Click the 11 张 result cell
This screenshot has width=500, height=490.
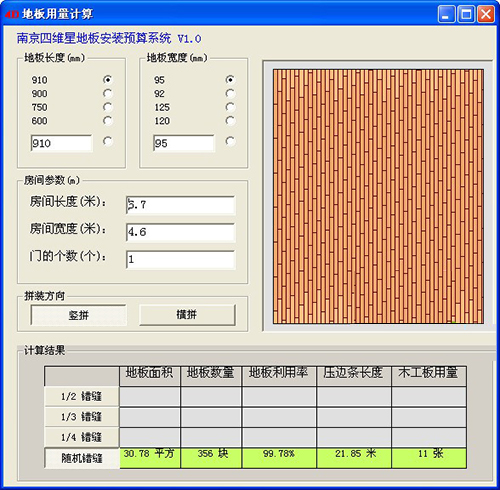pos(429,458)
